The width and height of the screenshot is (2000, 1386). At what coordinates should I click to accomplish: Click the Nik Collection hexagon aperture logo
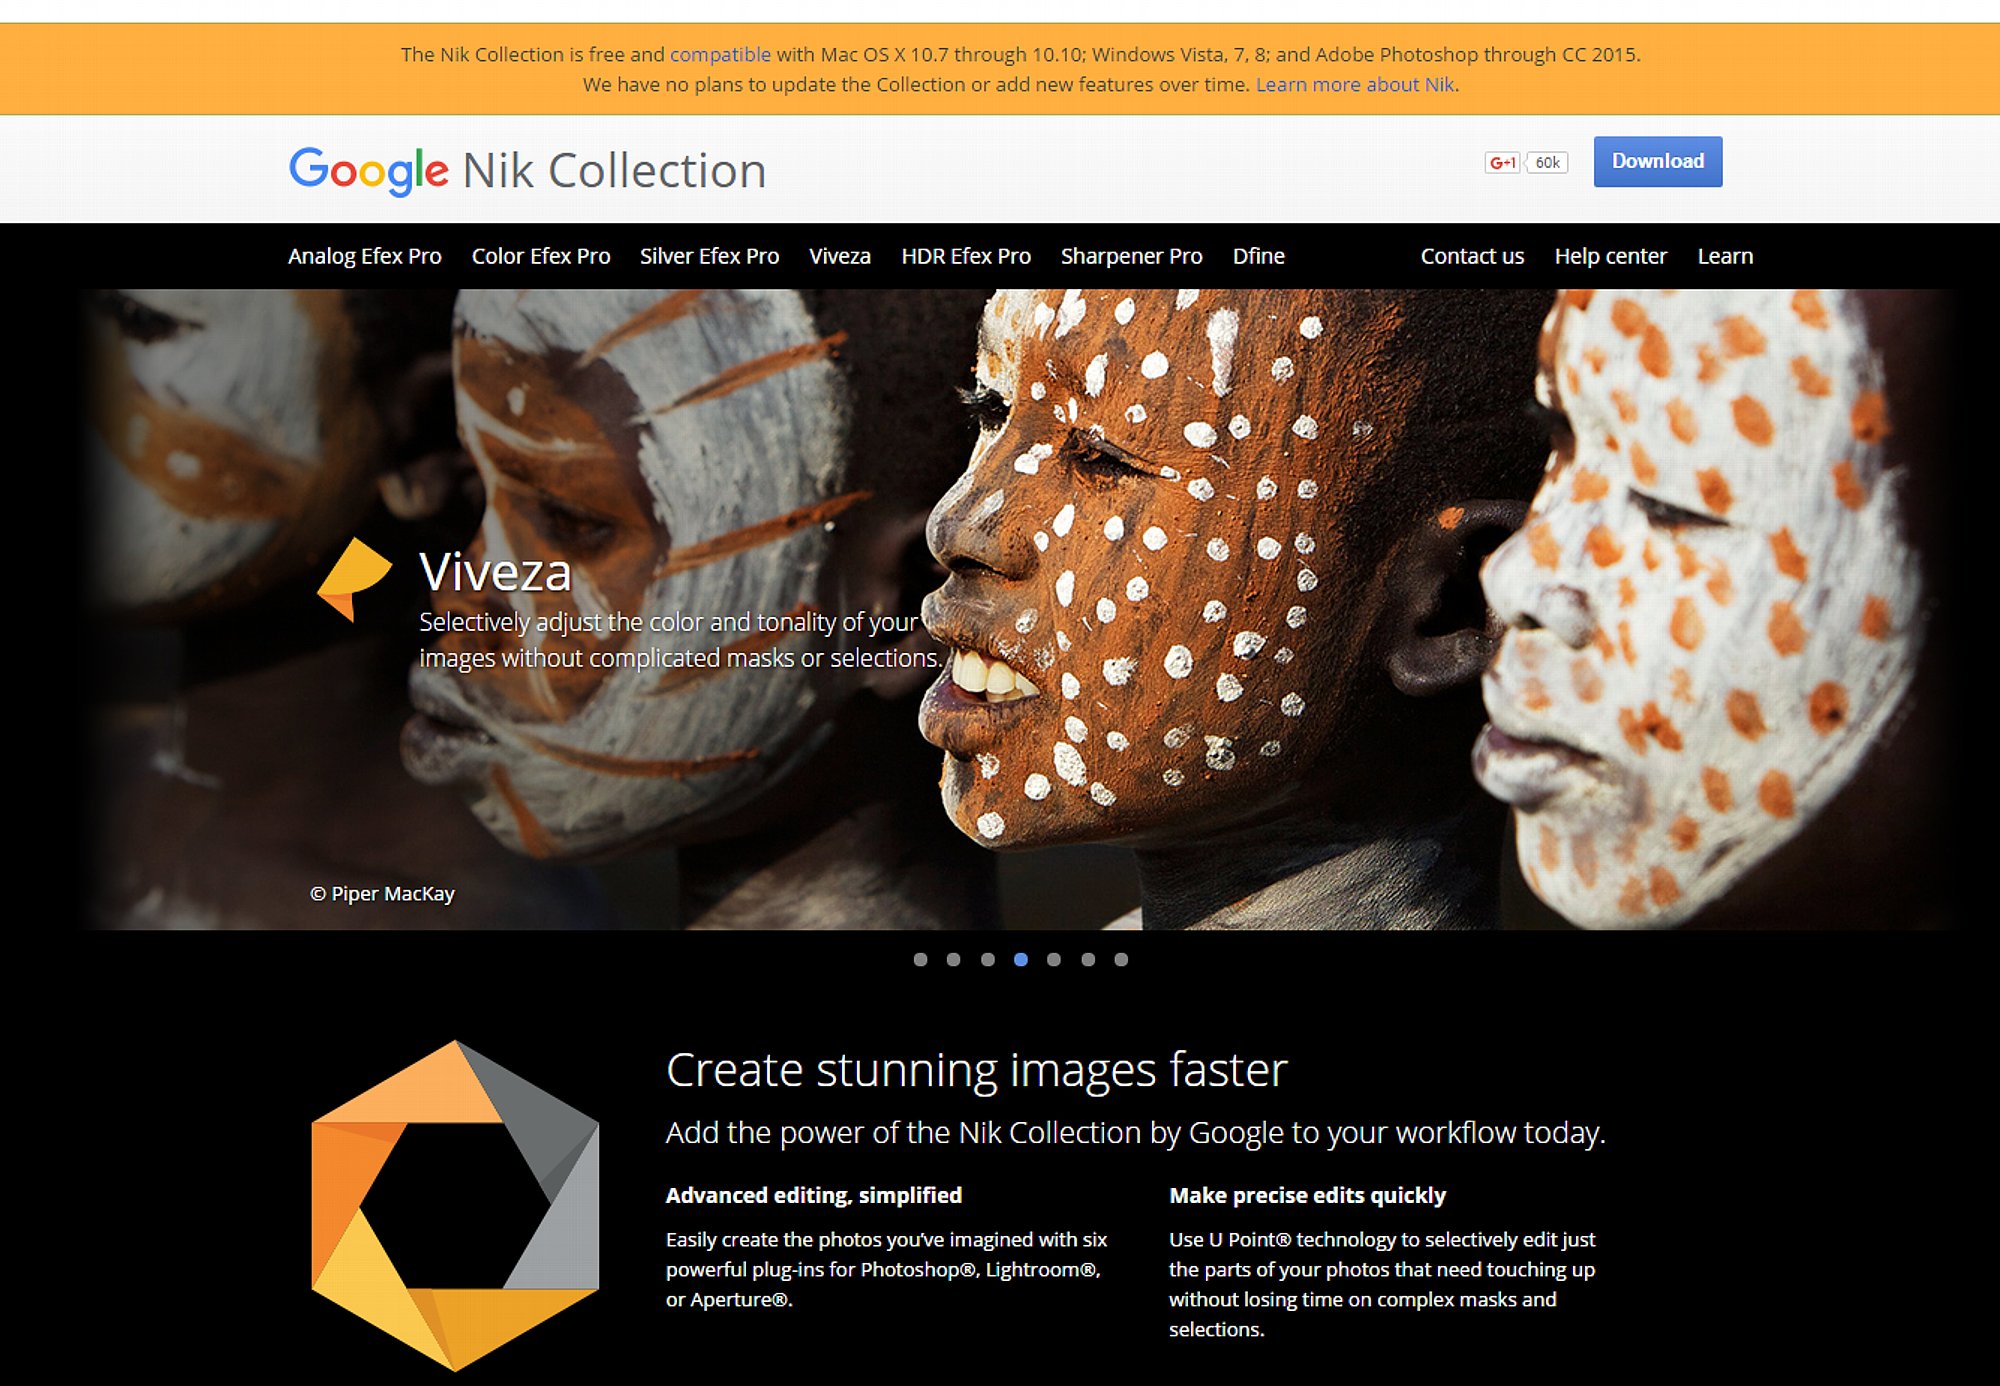pos(455,1205)
